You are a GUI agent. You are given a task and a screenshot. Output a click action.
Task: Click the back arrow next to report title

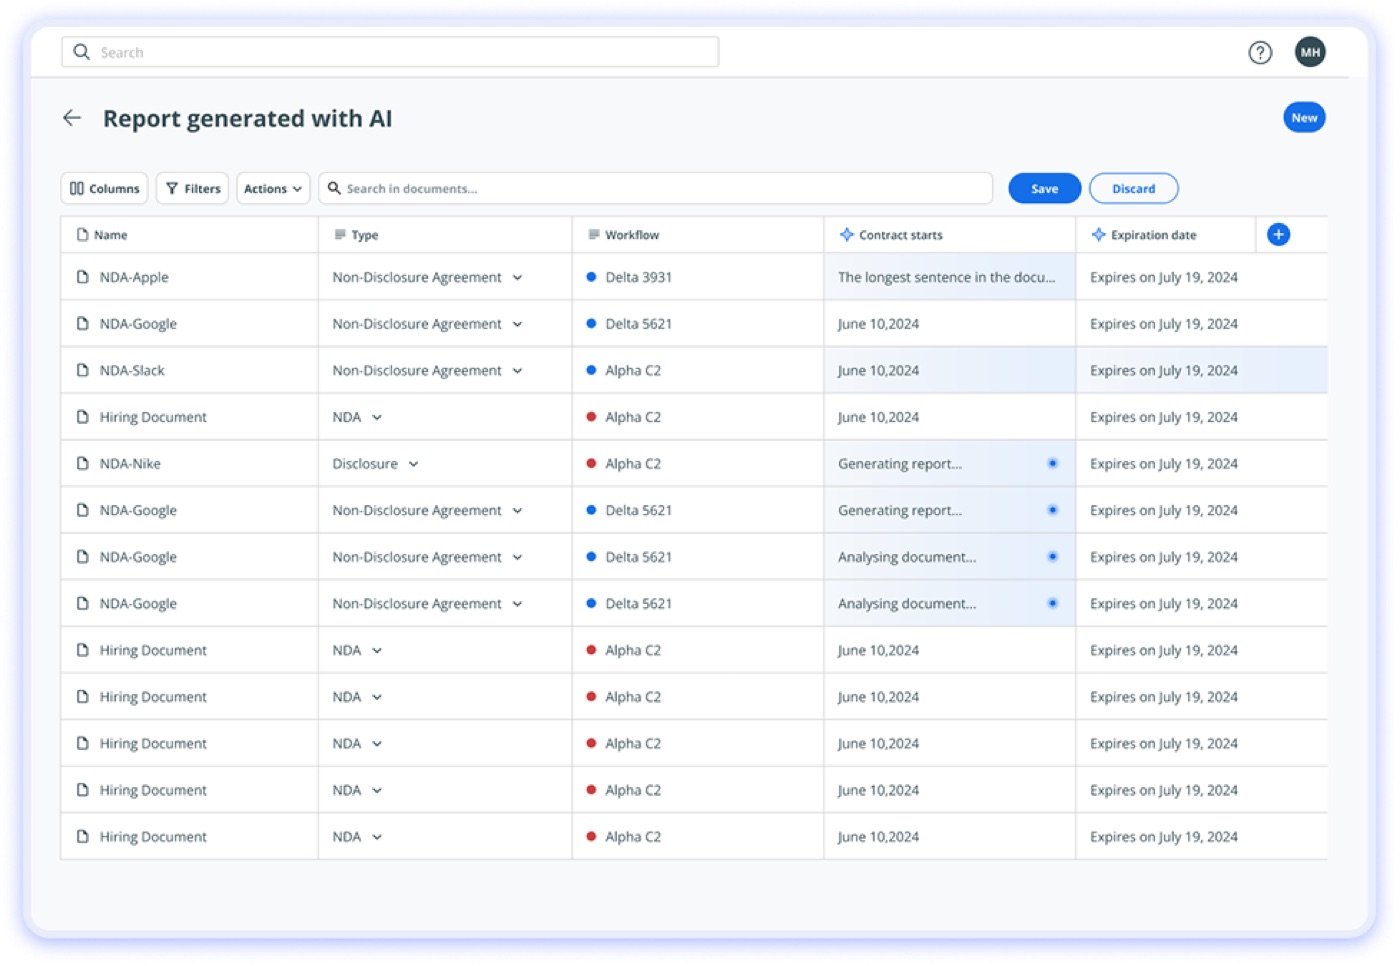click(x=72, y=118)
